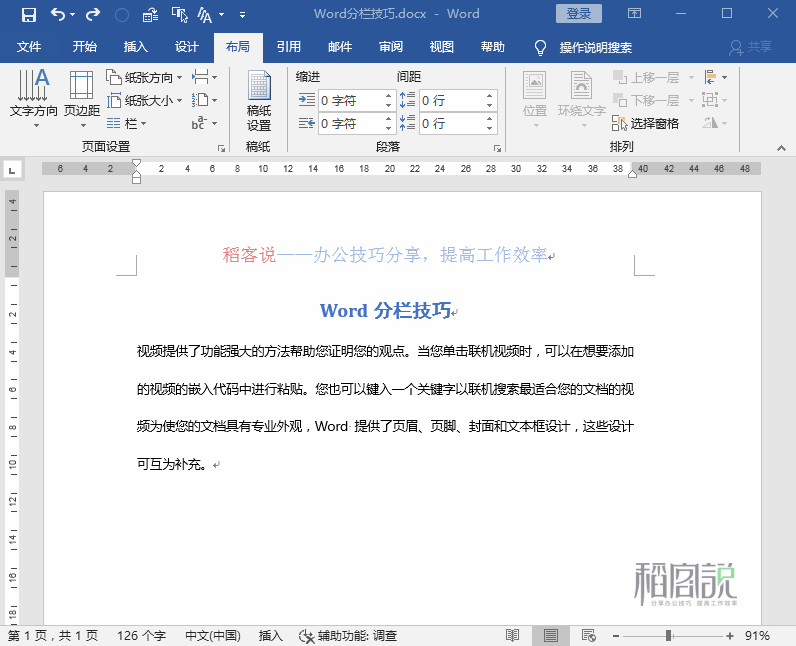Screen dimensions: 796x646
Task: Open the 文件 menu
Action: [29, 47]
